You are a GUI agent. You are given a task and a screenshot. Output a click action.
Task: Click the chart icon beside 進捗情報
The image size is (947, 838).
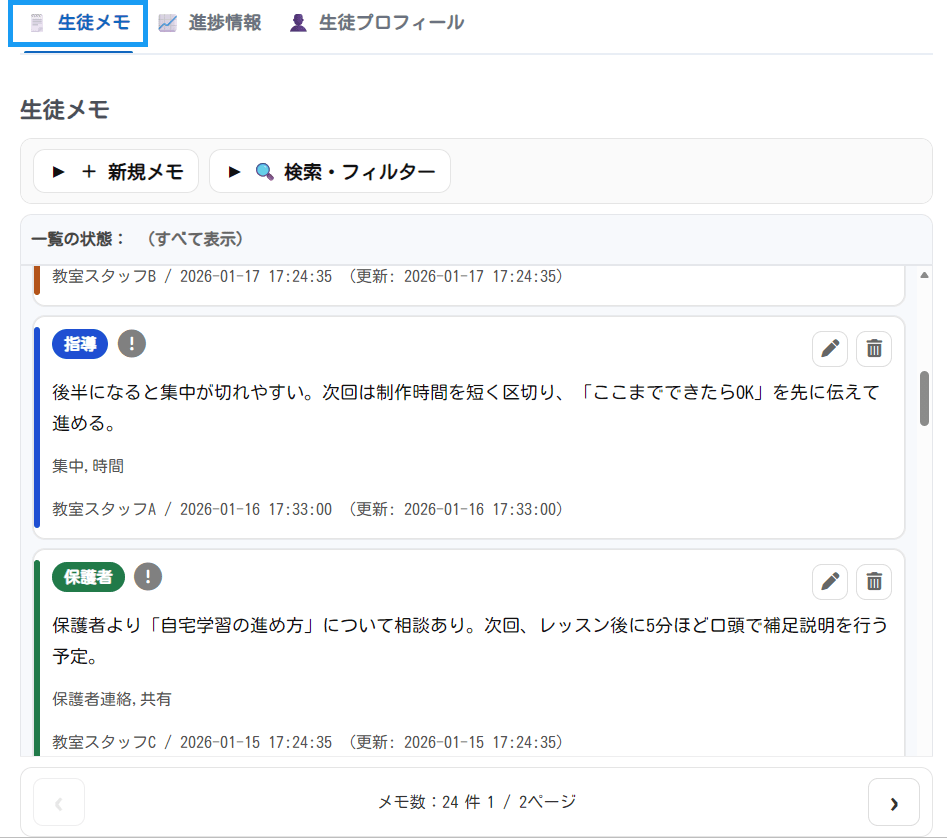(x=168, y=23)
